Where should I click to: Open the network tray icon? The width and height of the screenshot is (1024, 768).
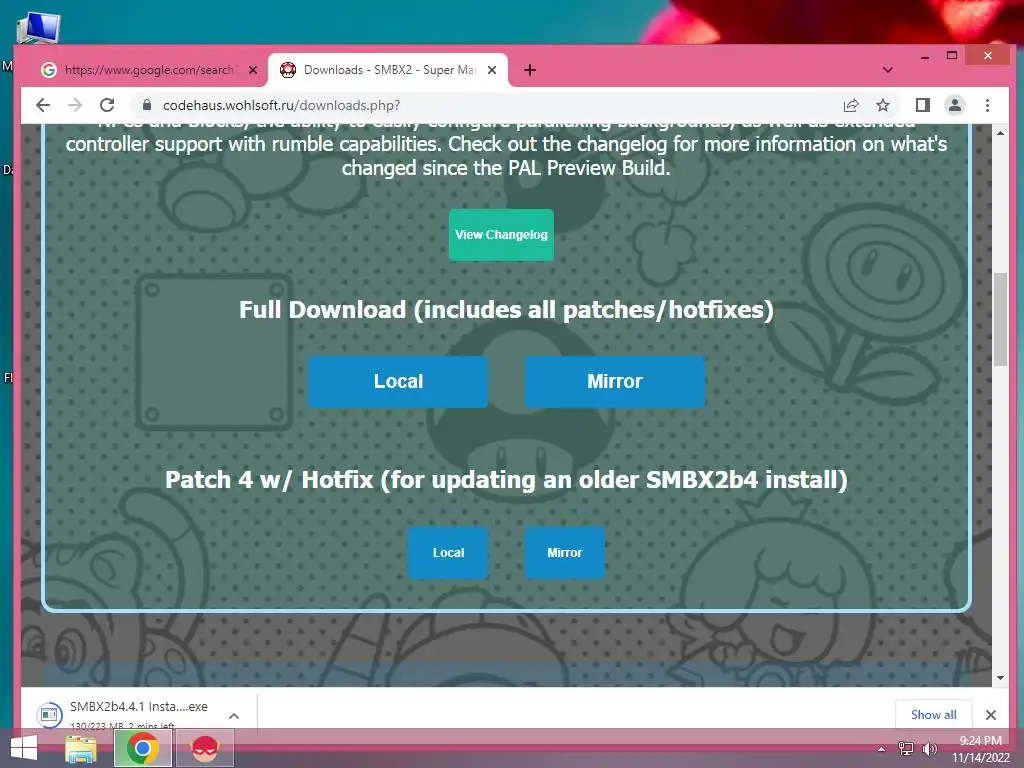click(x=906, y=749)
